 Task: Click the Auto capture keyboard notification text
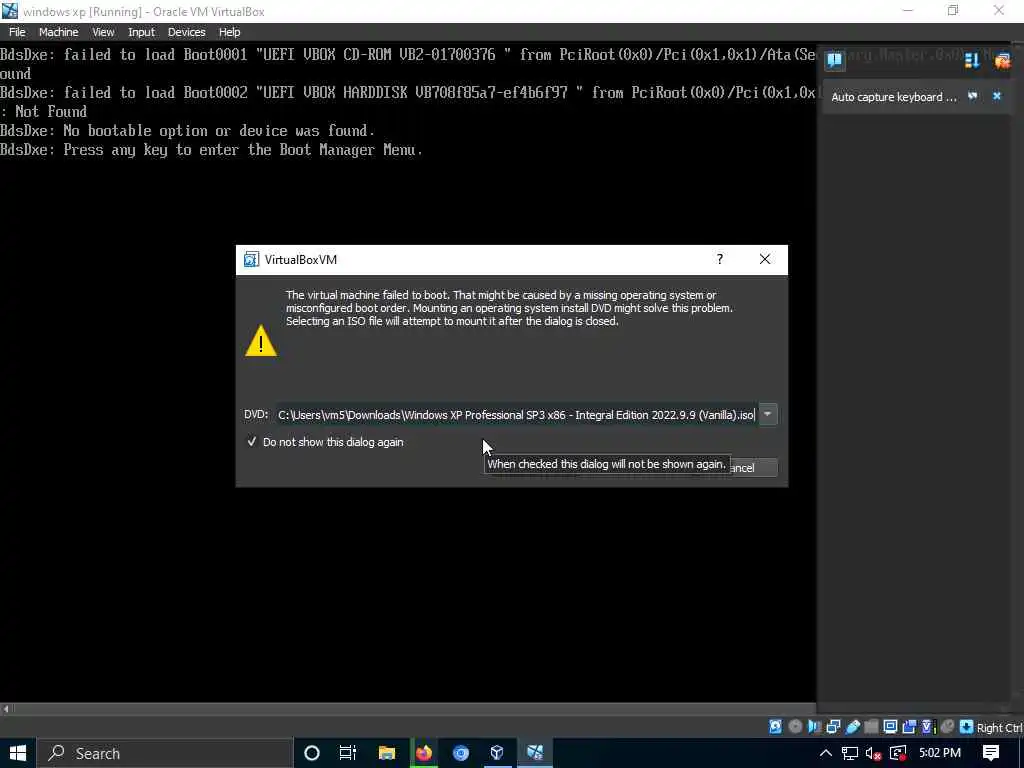[893, 97]
